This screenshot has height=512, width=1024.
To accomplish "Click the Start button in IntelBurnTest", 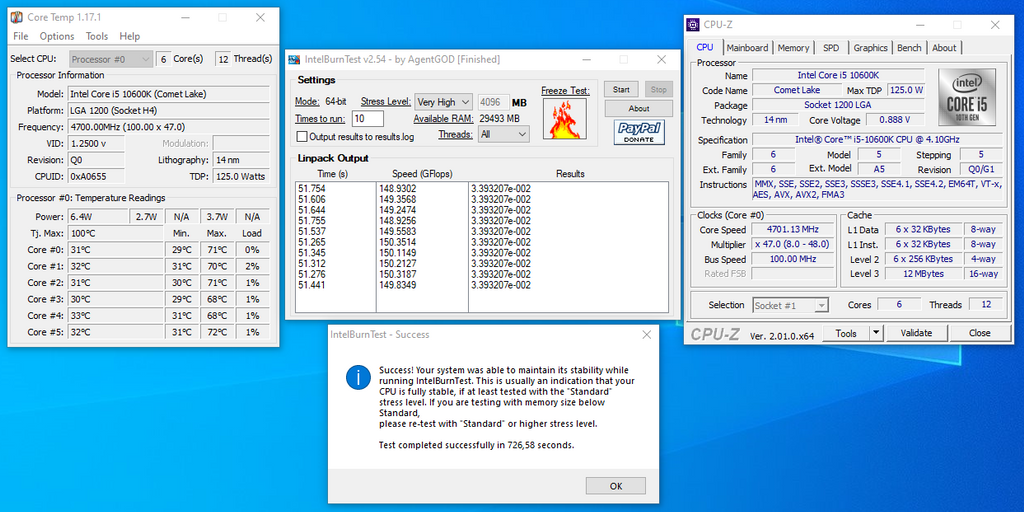I will [x=621, y=89].
